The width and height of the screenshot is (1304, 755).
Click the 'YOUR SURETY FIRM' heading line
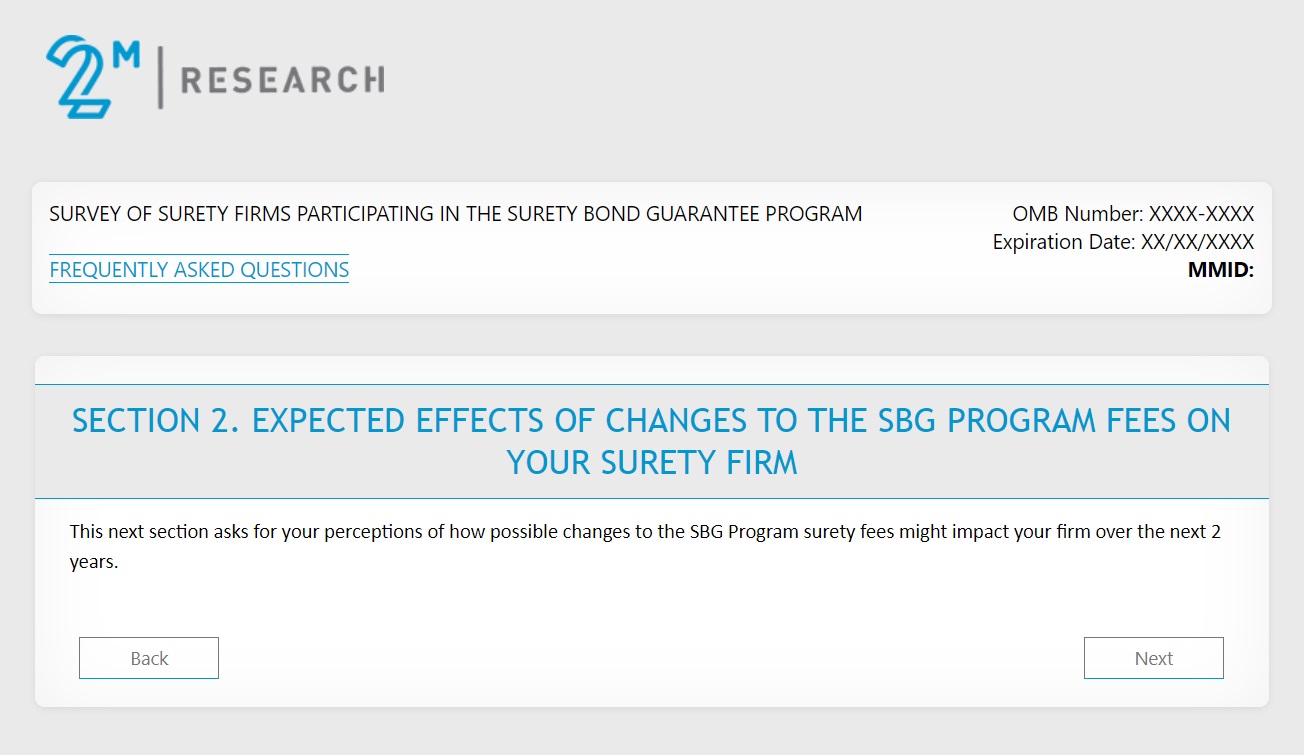click(651, 463)
